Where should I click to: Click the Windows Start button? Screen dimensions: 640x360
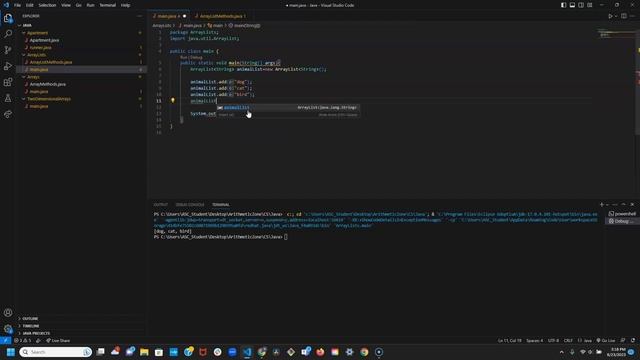pyautogui.click(x=11, y=352)
